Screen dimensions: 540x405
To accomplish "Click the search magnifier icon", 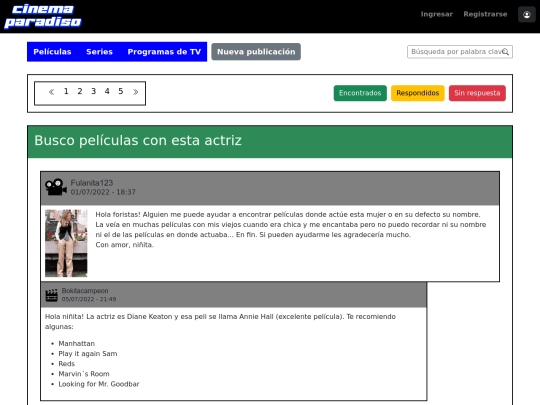I will [x=505, y=52].
